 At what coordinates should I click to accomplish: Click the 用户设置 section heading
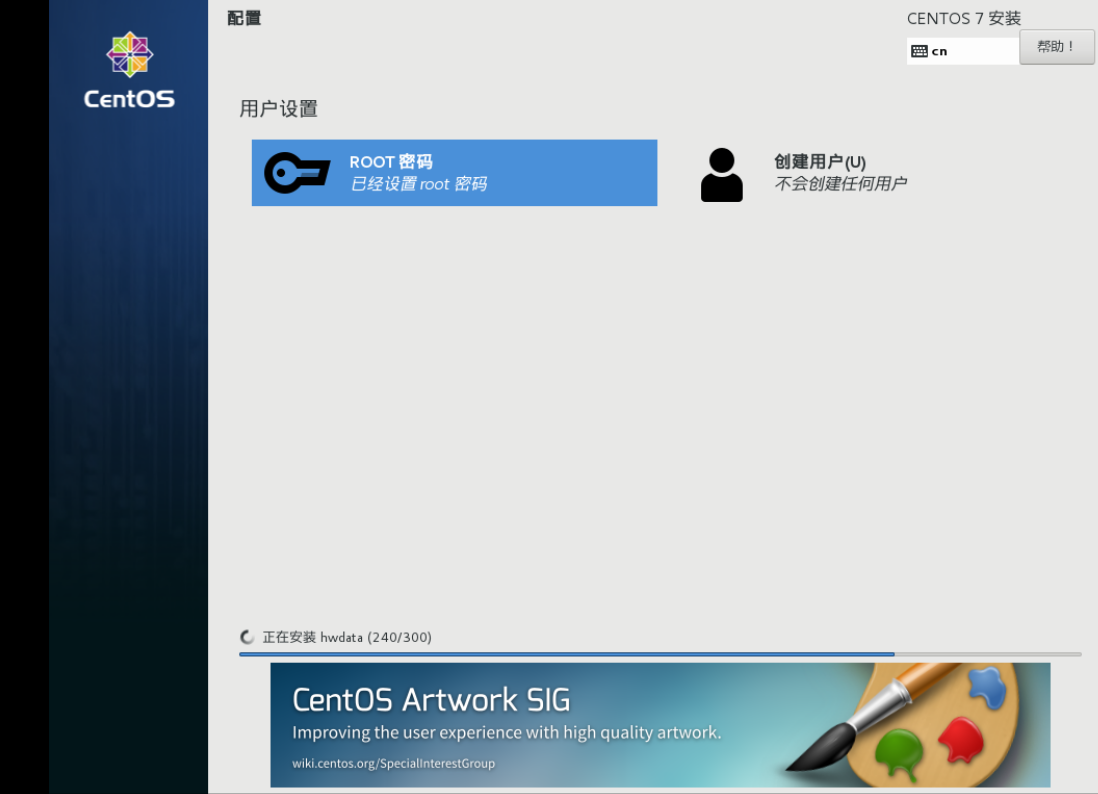tap(279, 109)
